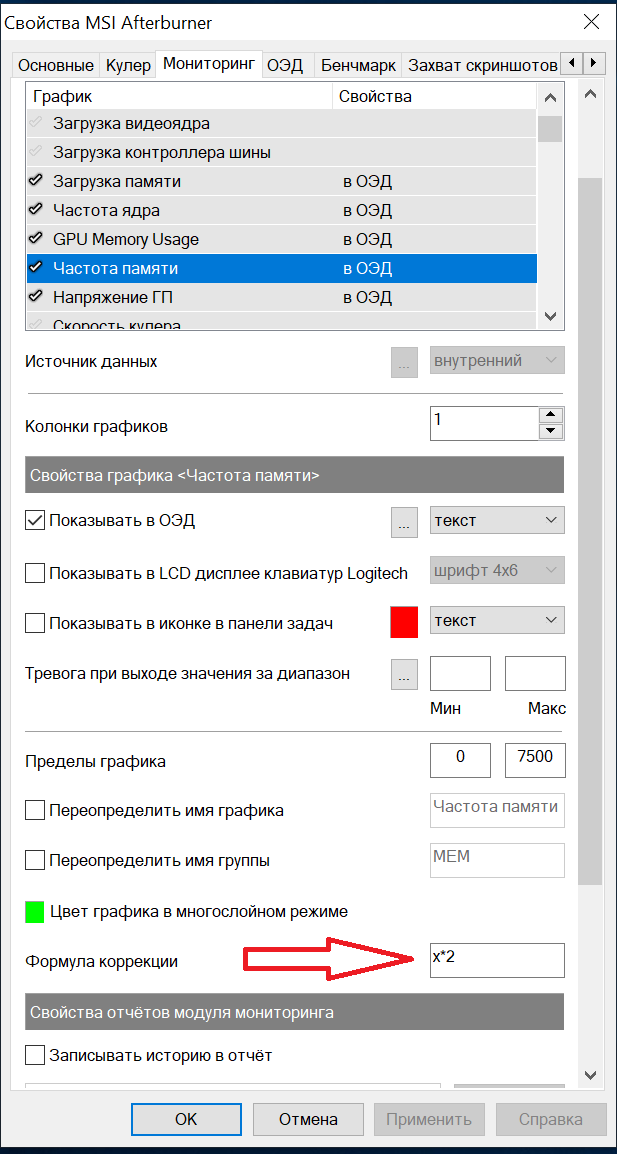Open Logitech шрифт 4x6 dropdown
The image size is (617, 1154).
coord(497,571)
